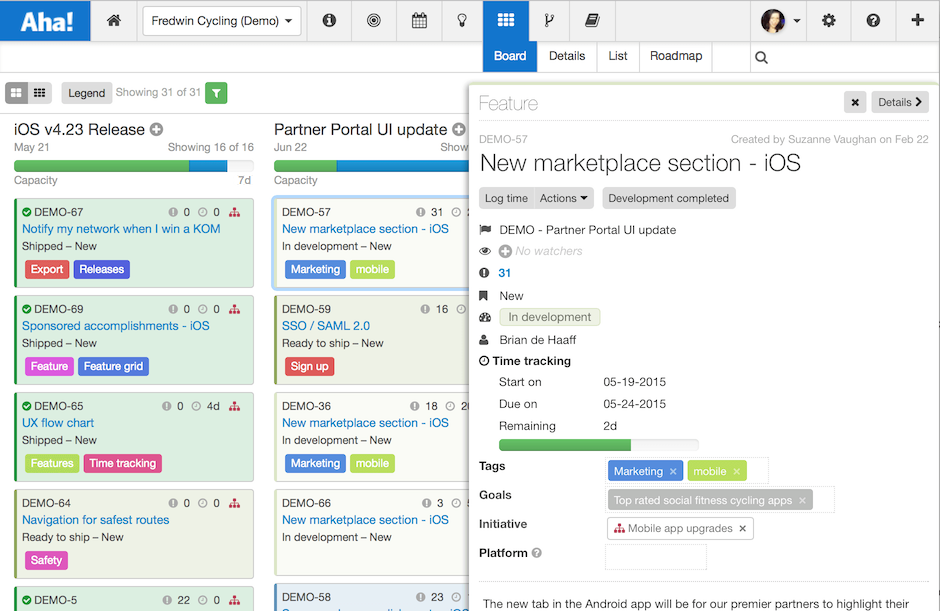Screen dimensions: 940x611
Task: Open Navigation for safest routes feature
Action: click(x=96, y=520)
